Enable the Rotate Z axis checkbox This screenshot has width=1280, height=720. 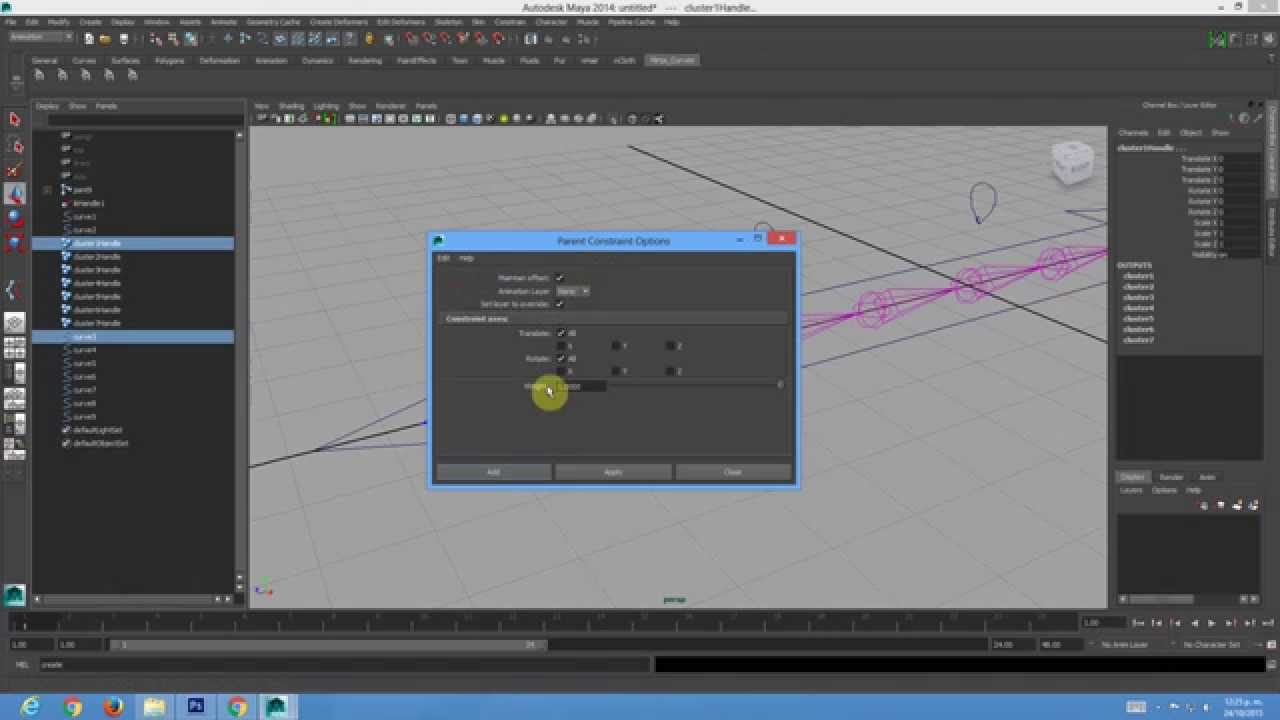click(x=670, y=371)
